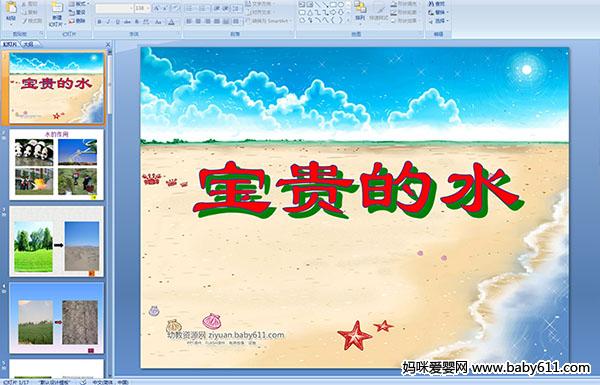Select the slide 3 thumbnail with trees and desert

57,241
